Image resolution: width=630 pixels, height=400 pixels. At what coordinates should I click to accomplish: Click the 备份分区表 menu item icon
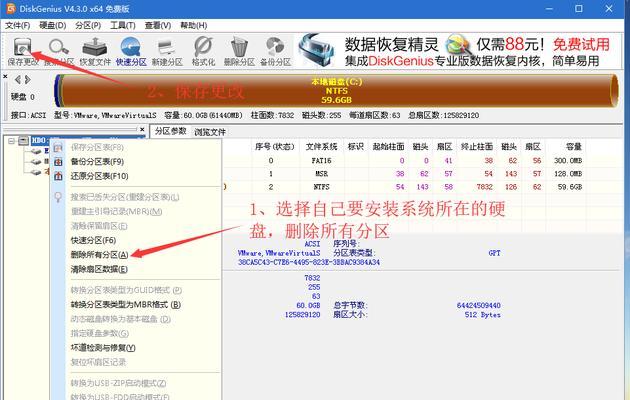(x=58, y=162)
